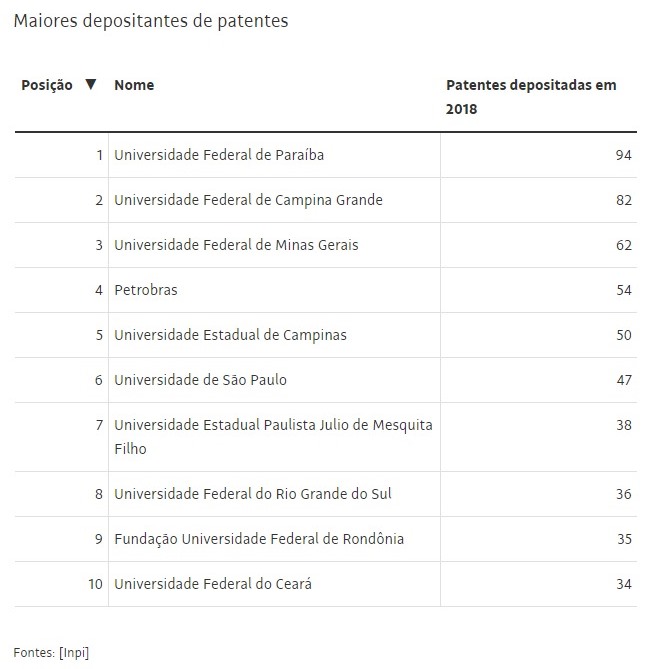Click the Petrobras name cell
The width and height of the screenshot is (658, 669).
click(146, 290)
